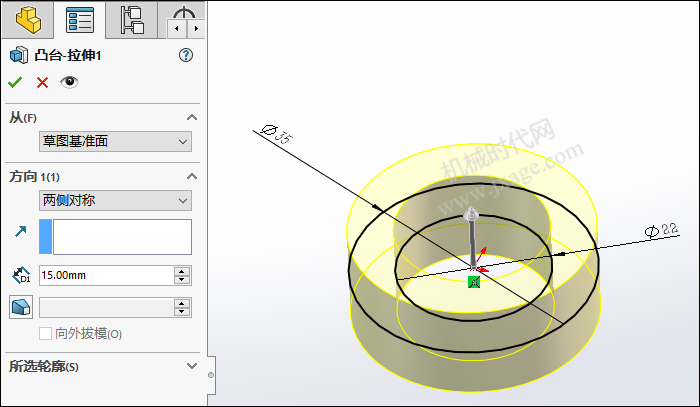Click the green origin relation marker
The width and height of the screenshot is (700, 407).
click(474, 282)
